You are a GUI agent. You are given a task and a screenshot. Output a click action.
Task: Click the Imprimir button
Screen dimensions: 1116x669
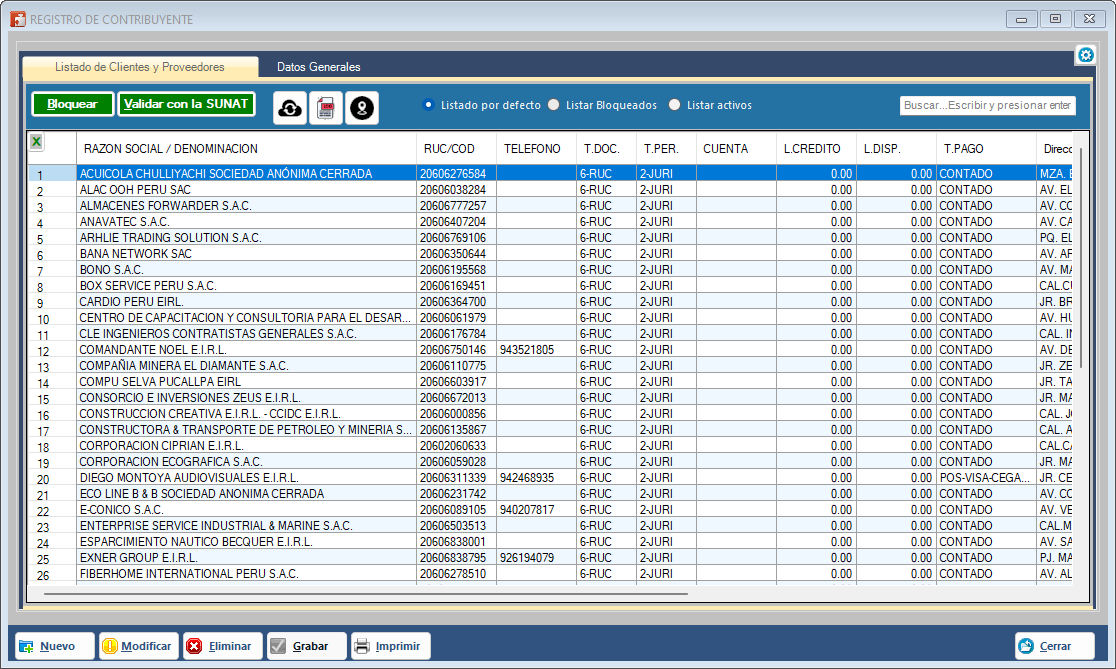tap(391, 646)
